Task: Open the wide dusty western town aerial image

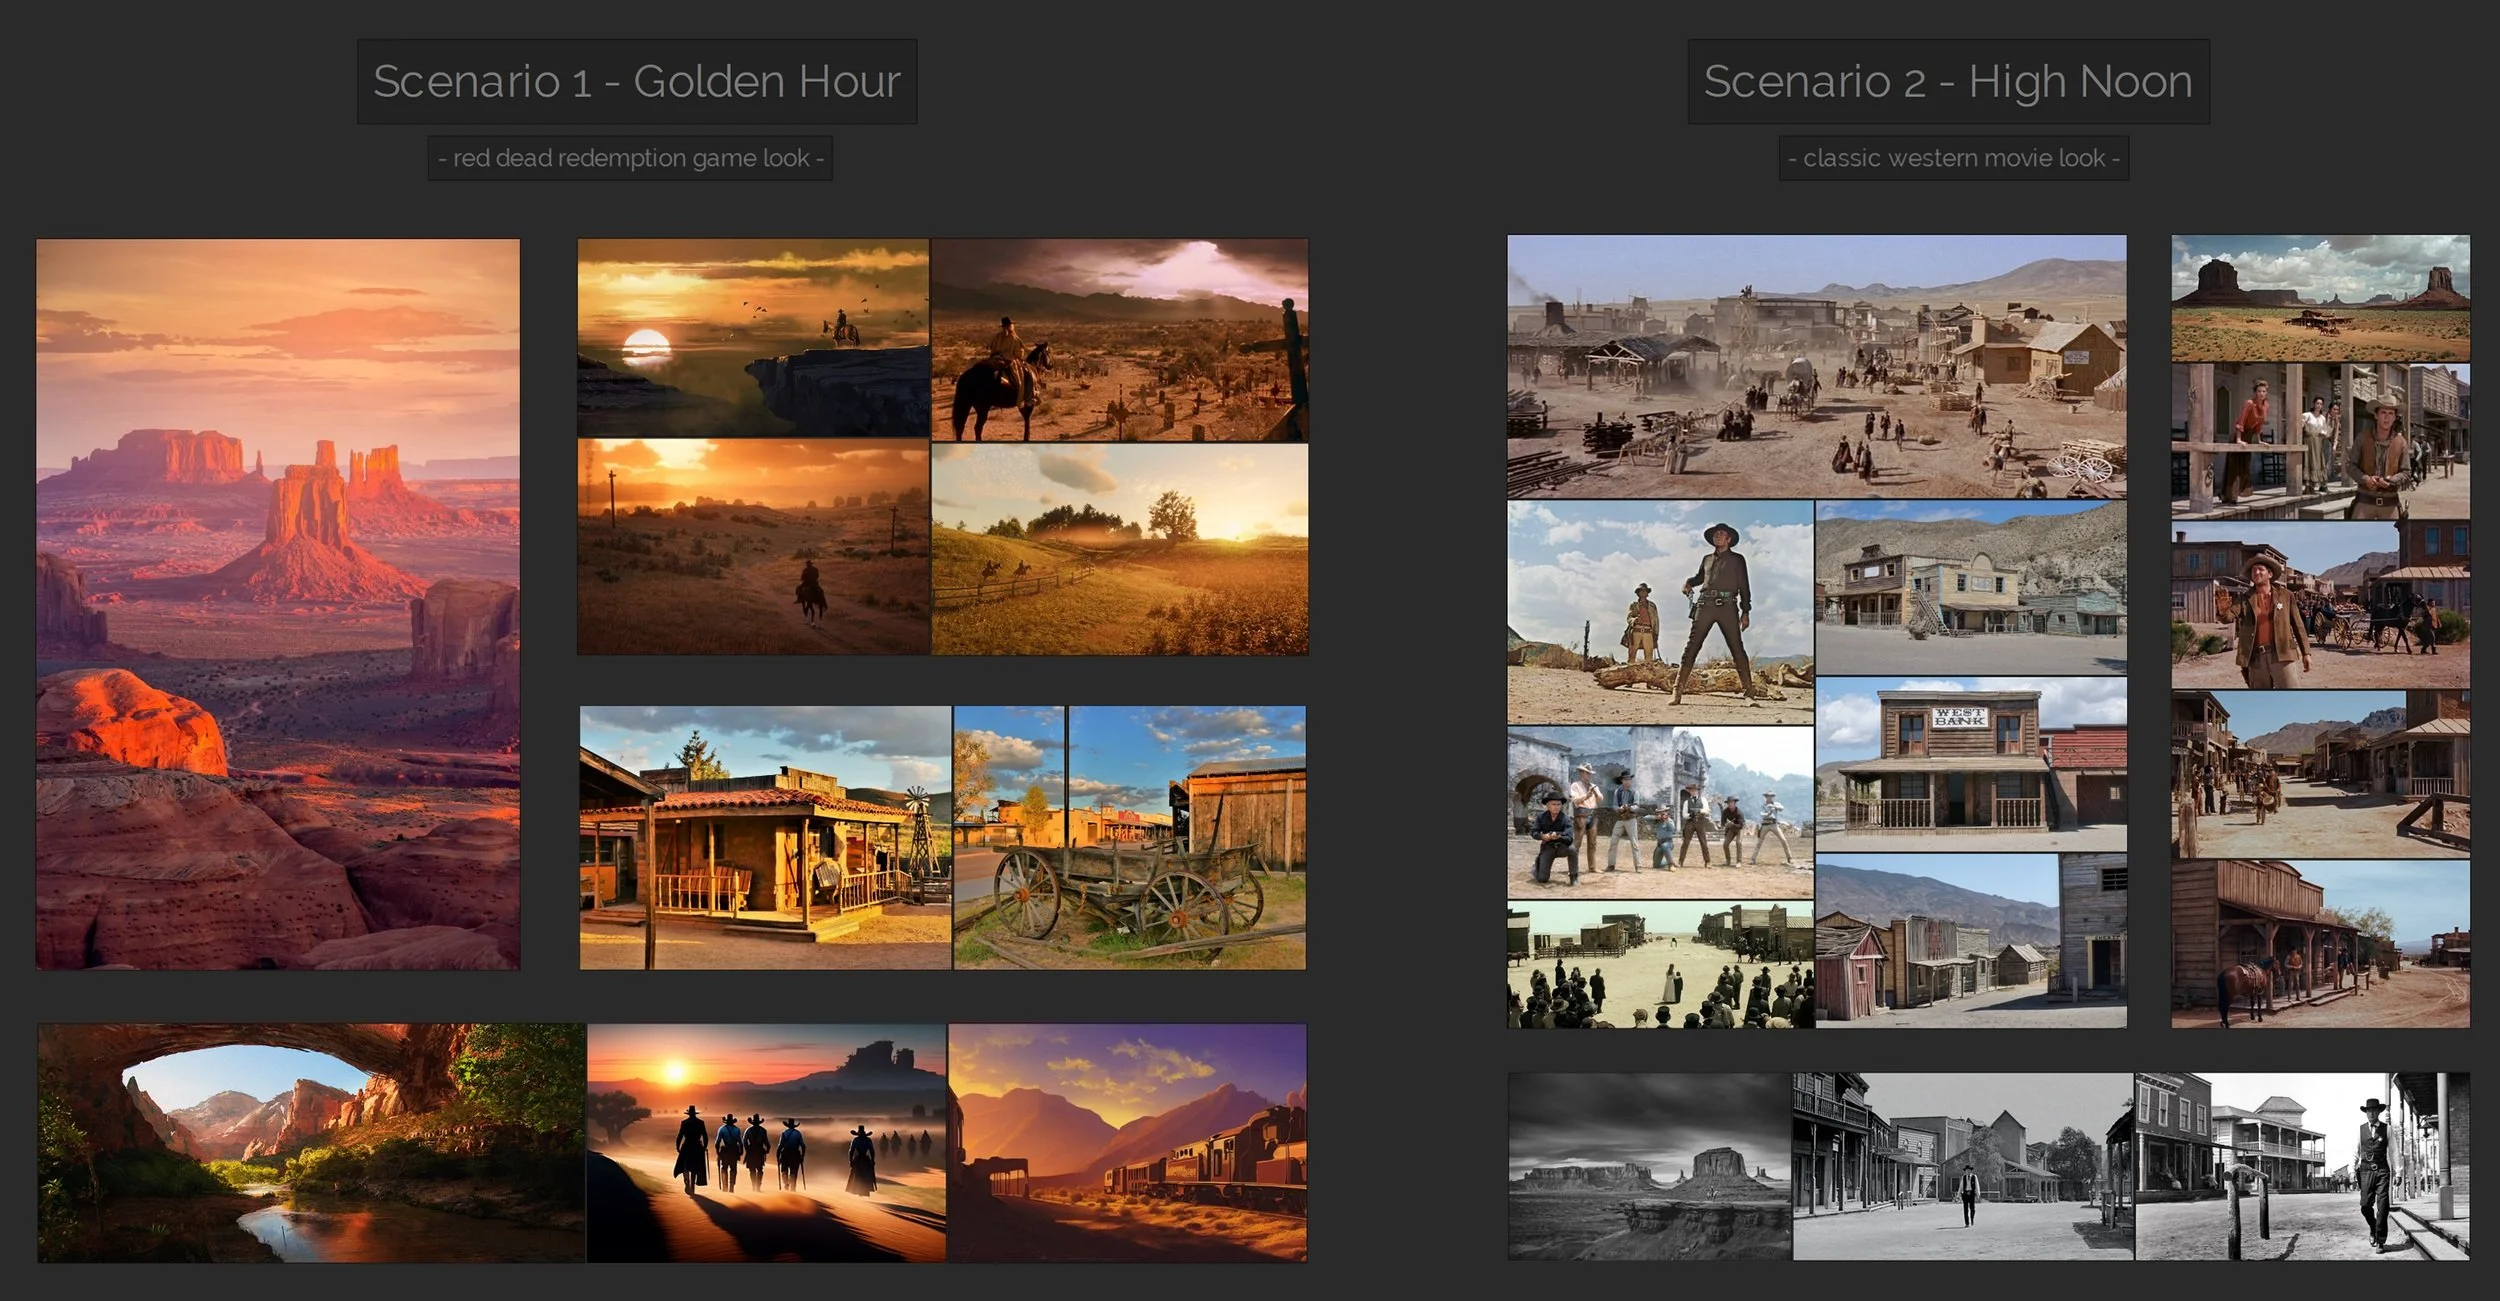Action: [1816, 366]
